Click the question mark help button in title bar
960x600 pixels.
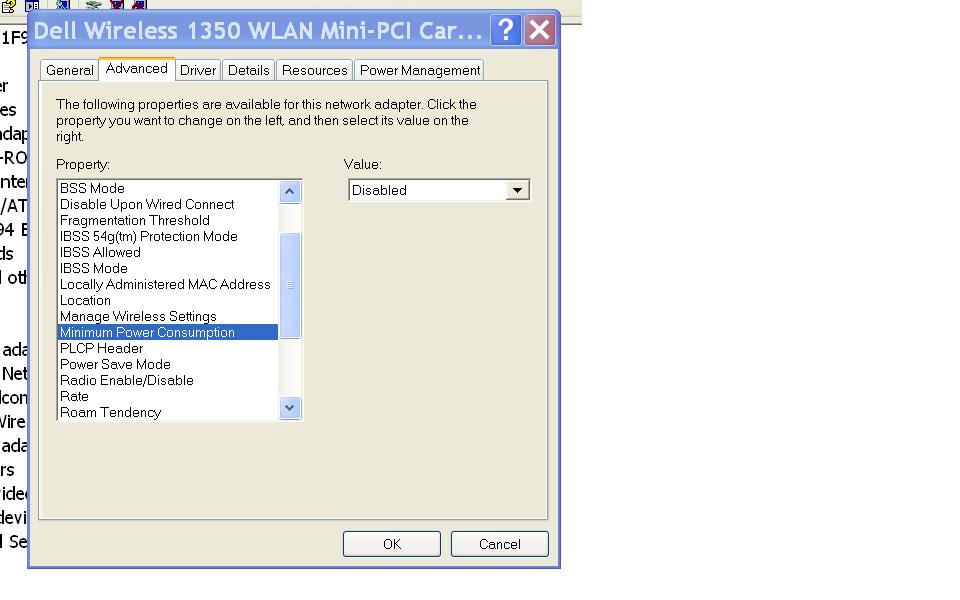click(506, 30)
